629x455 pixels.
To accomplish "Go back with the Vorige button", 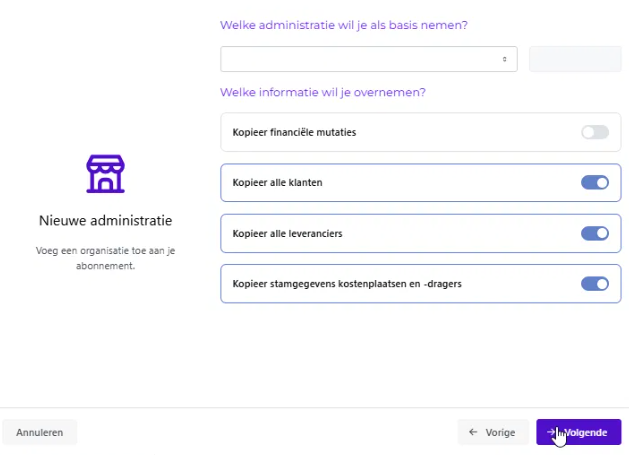I will [x=493, y=432].
